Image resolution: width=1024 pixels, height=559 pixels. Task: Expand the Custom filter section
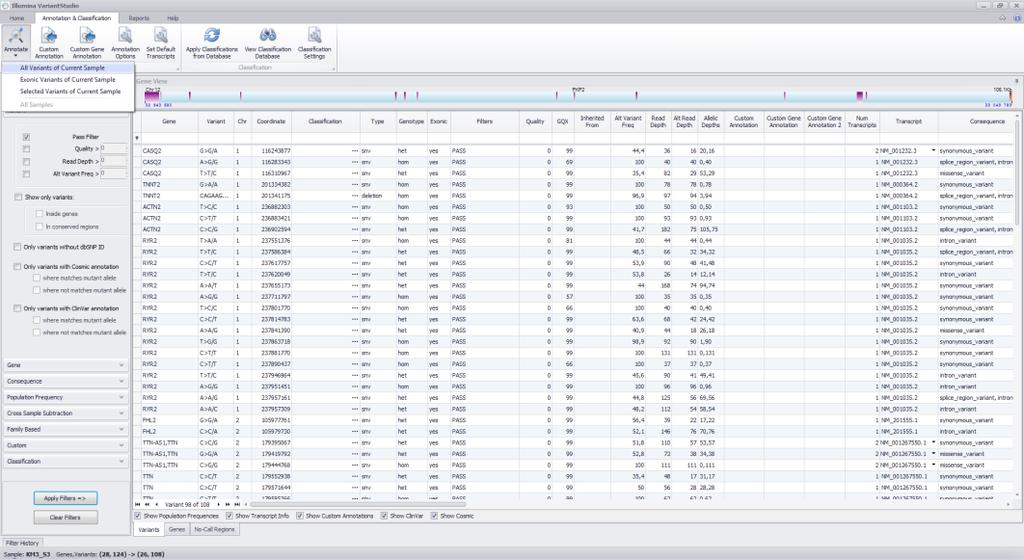pyautogui.click(x=65, y=445)
